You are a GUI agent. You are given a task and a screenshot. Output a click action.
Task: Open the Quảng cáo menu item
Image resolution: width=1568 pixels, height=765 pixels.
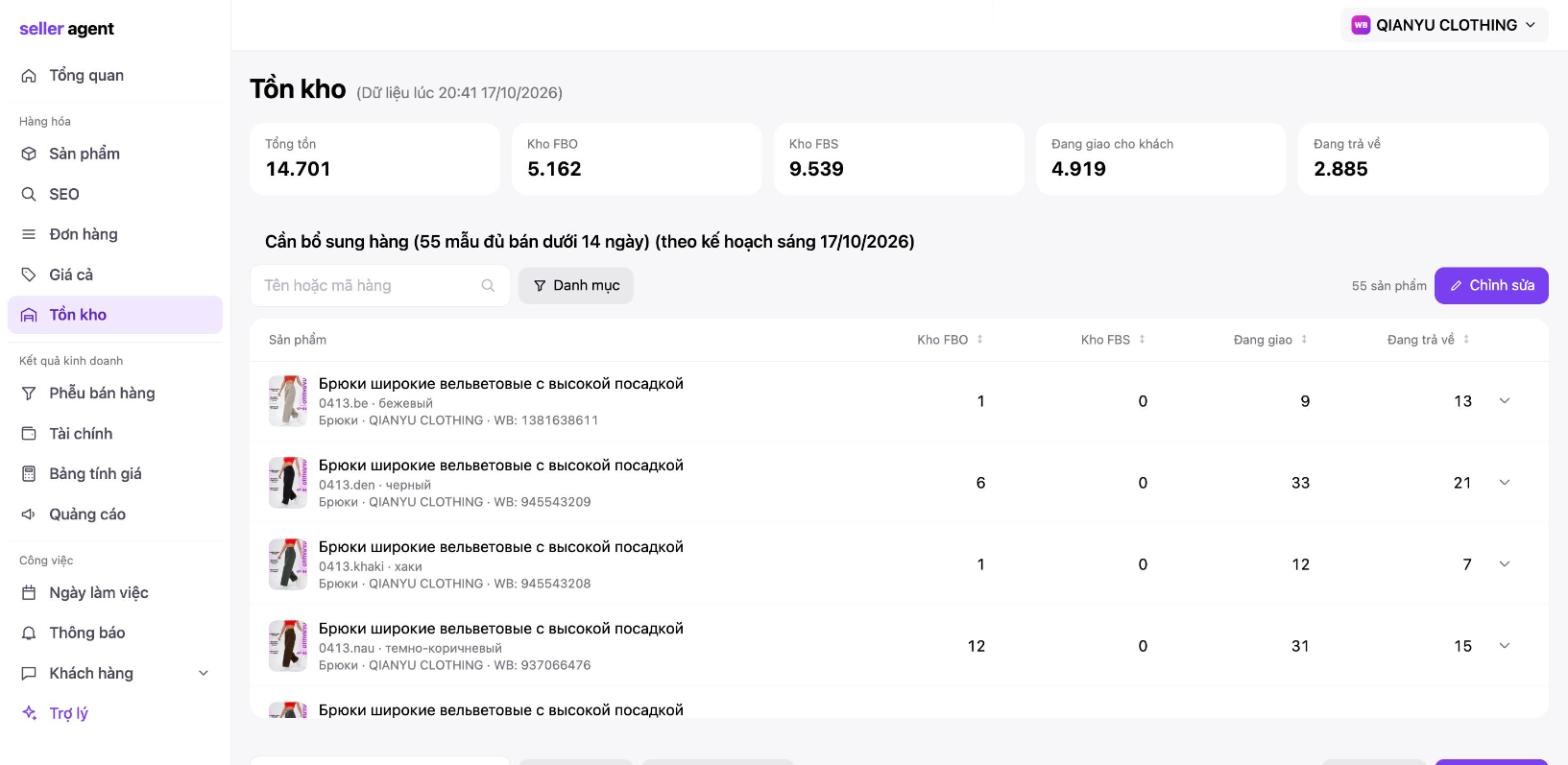[x=115, y=514]
